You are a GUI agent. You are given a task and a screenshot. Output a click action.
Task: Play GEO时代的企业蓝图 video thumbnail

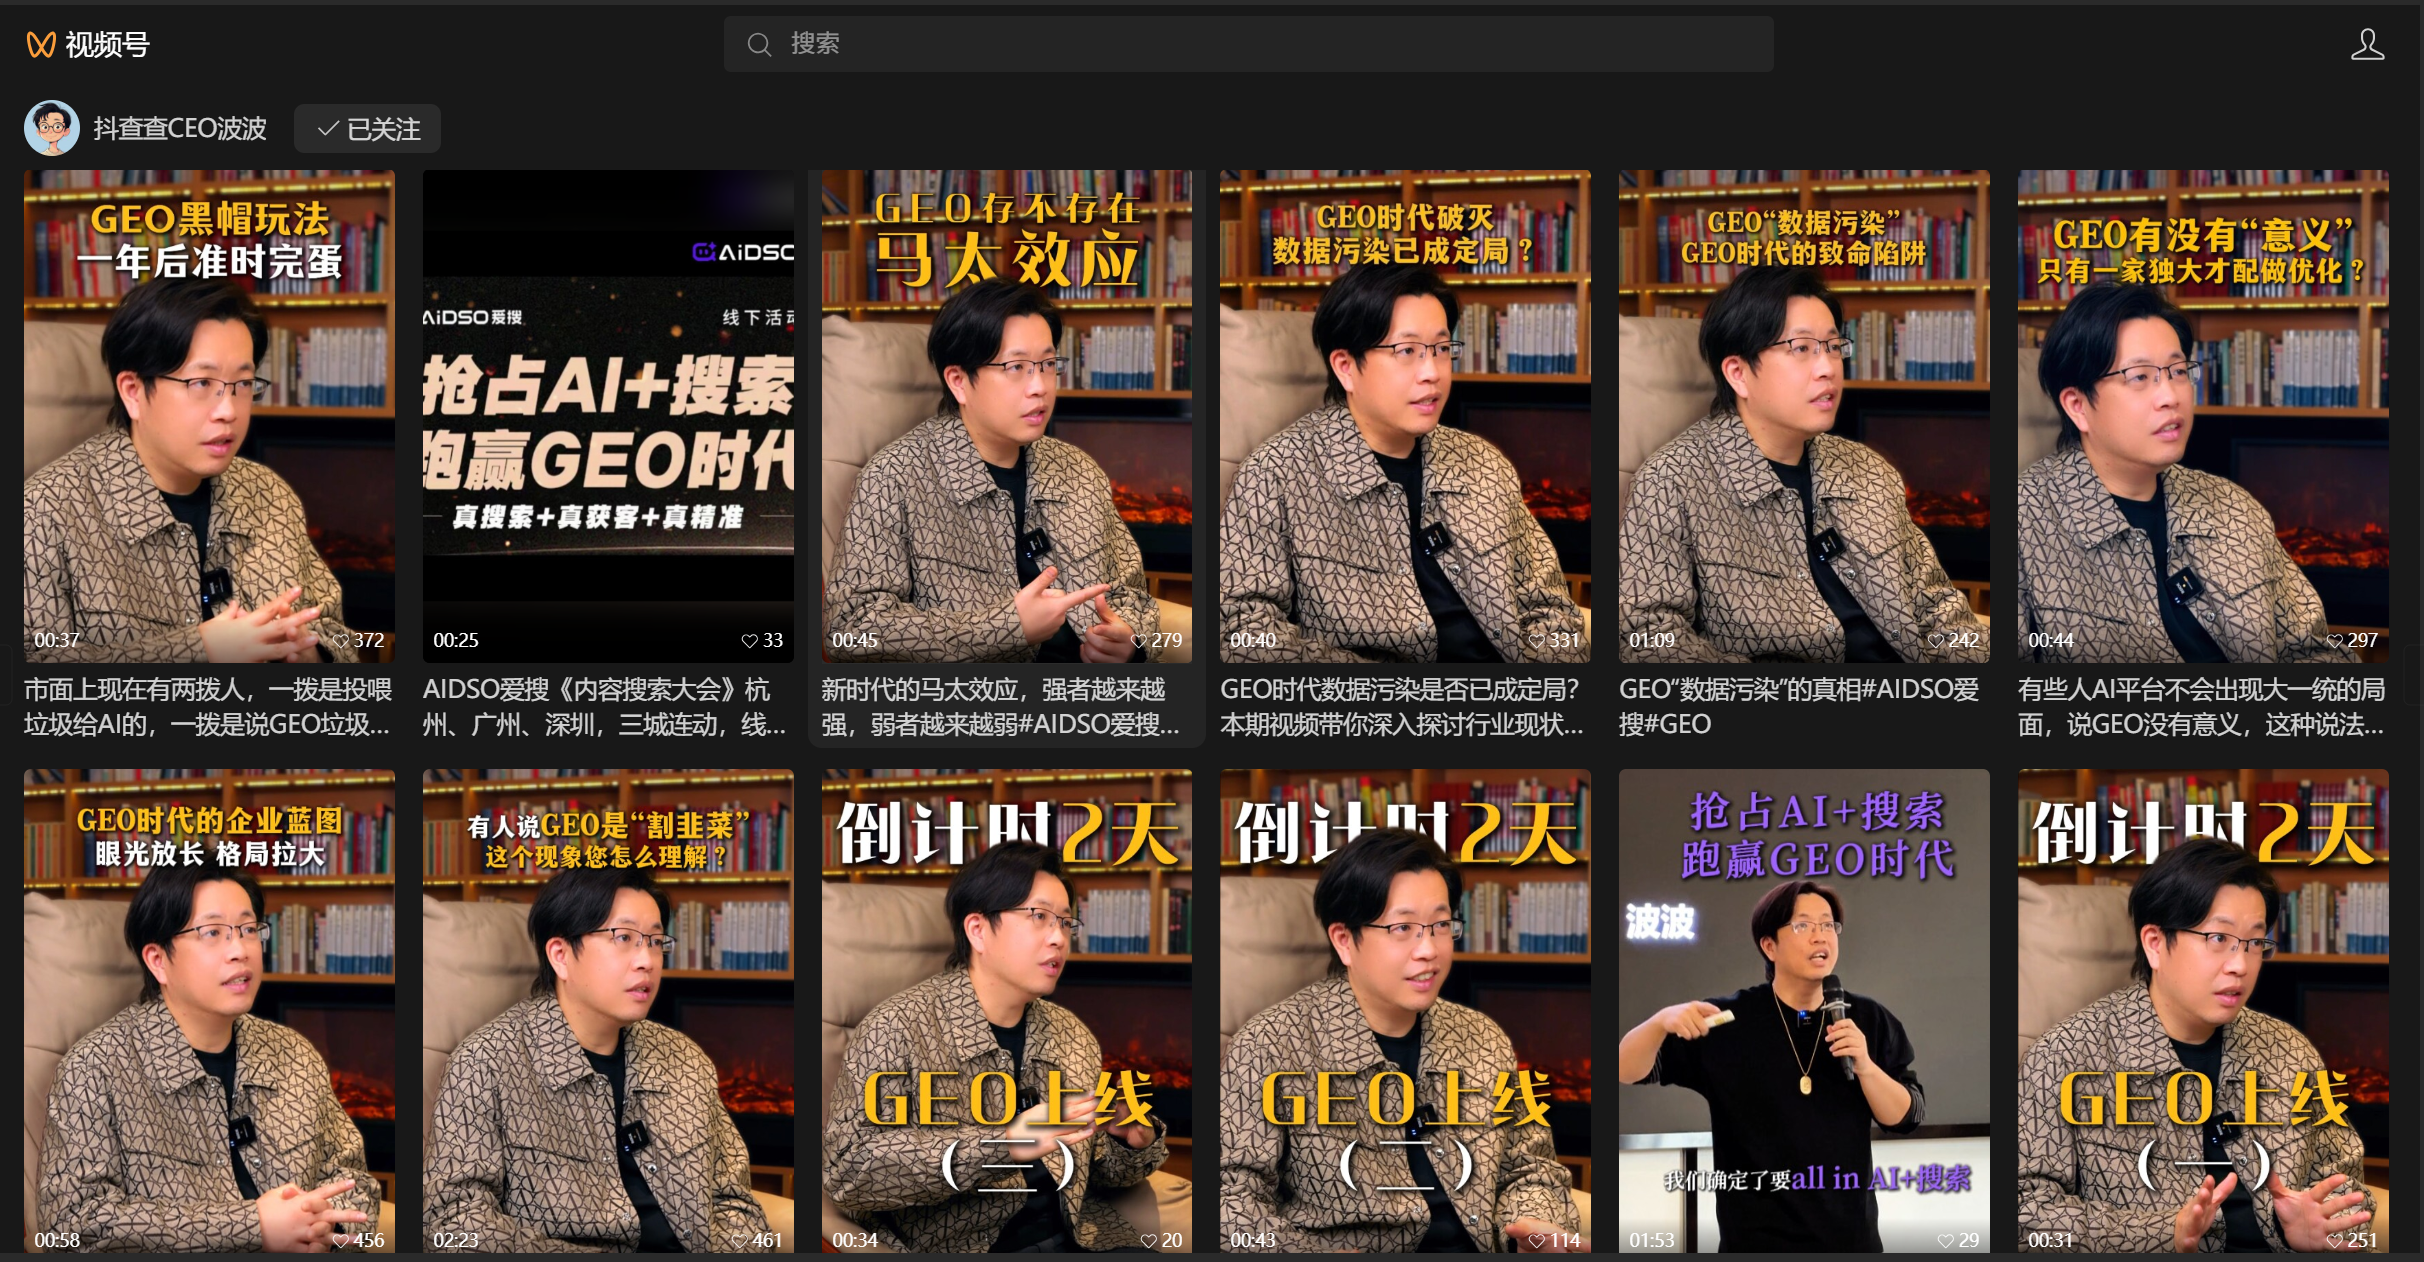click(209, 1010)
